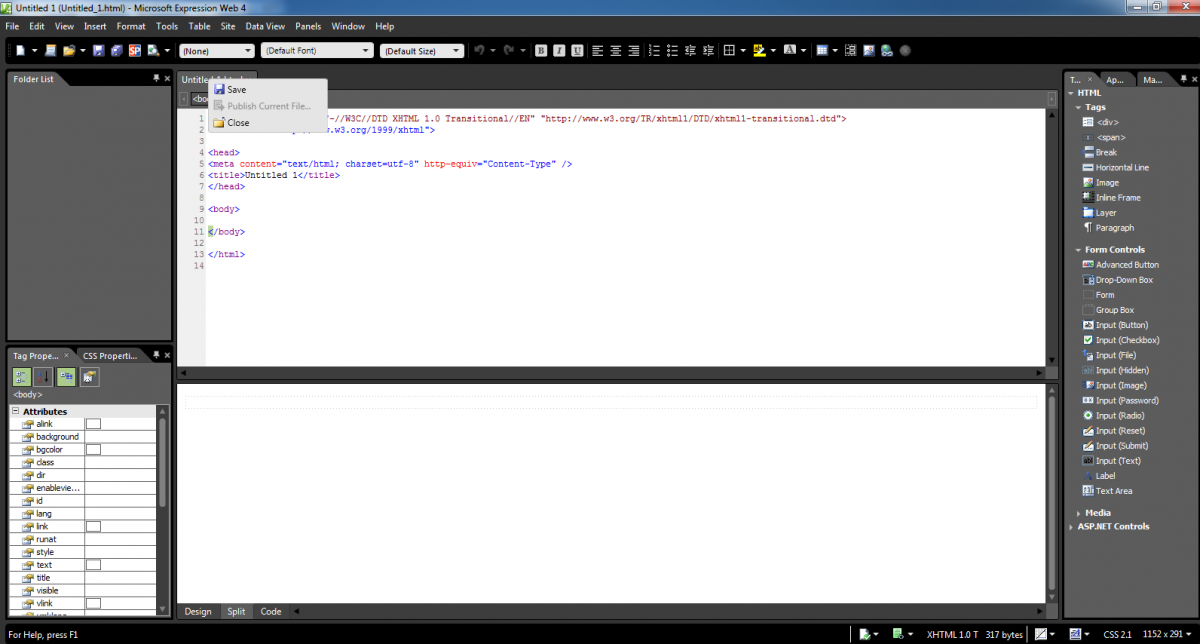1200x644 pixels.
Task: Click XHTML 1.0 T in status bar
Action: click(952, 634)
